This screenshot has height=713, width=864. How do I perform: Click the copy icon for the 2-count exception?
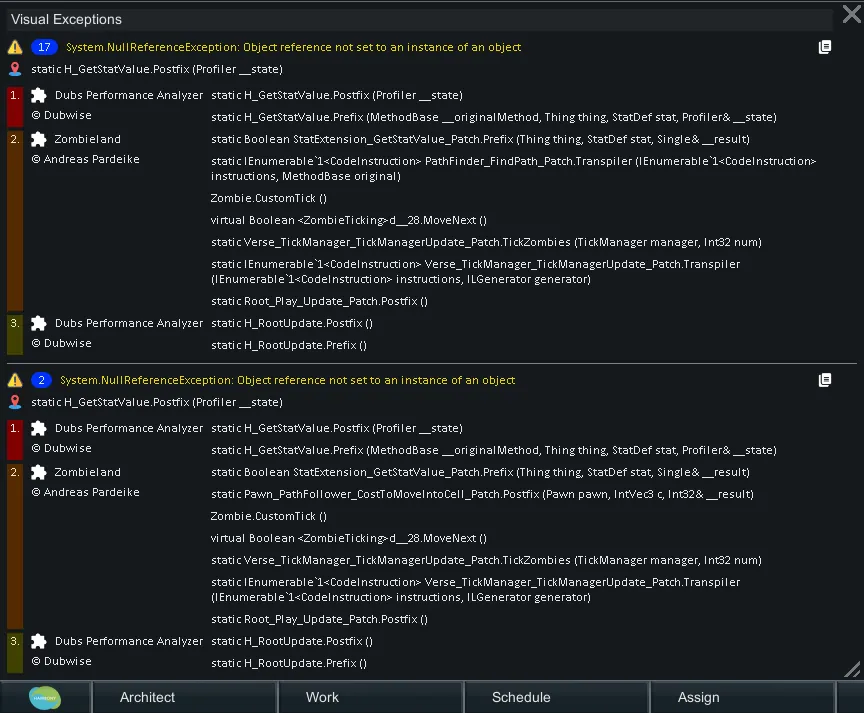click(825, 380)
